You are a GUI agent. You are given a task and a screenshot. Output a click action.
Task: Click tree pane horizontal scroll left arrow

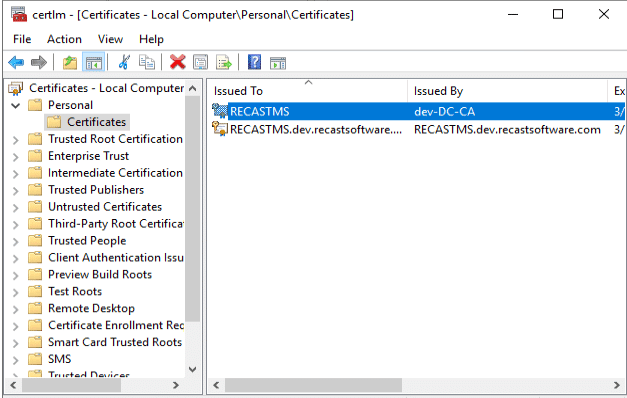pyautogui.click(x=13, y=385)
